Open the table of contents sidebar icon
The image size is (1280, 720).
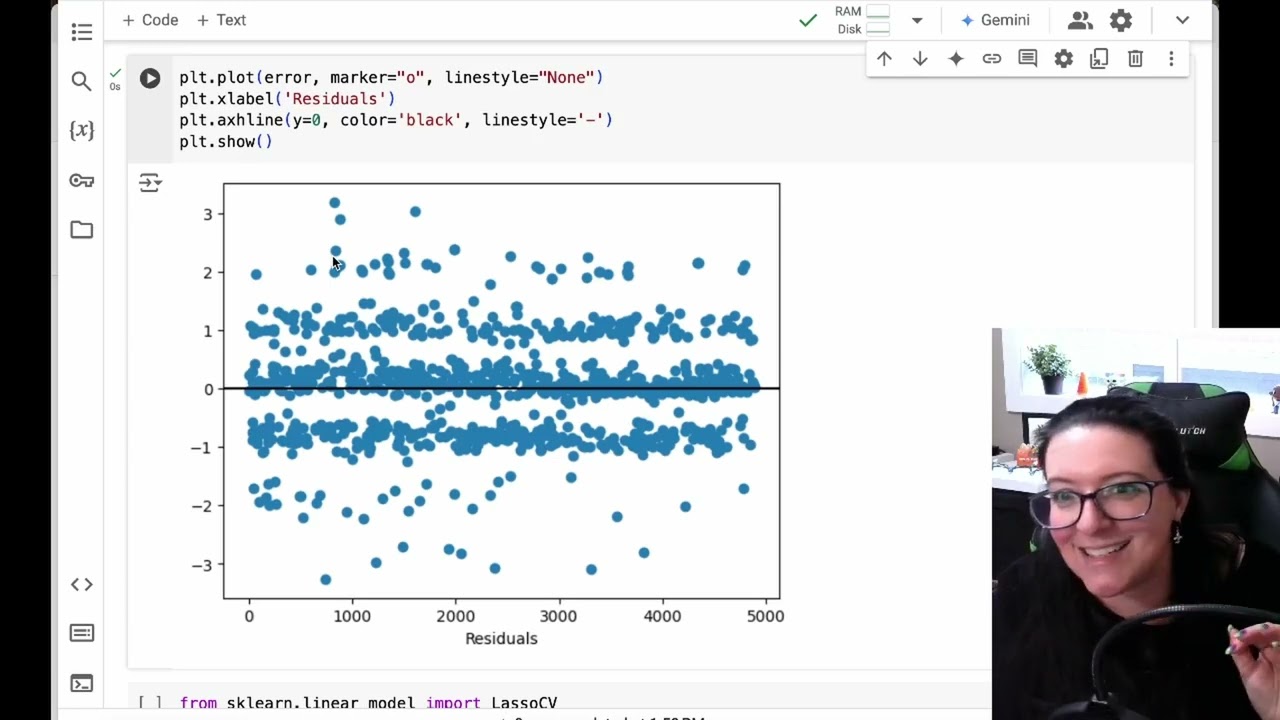(x=82, y=32)
